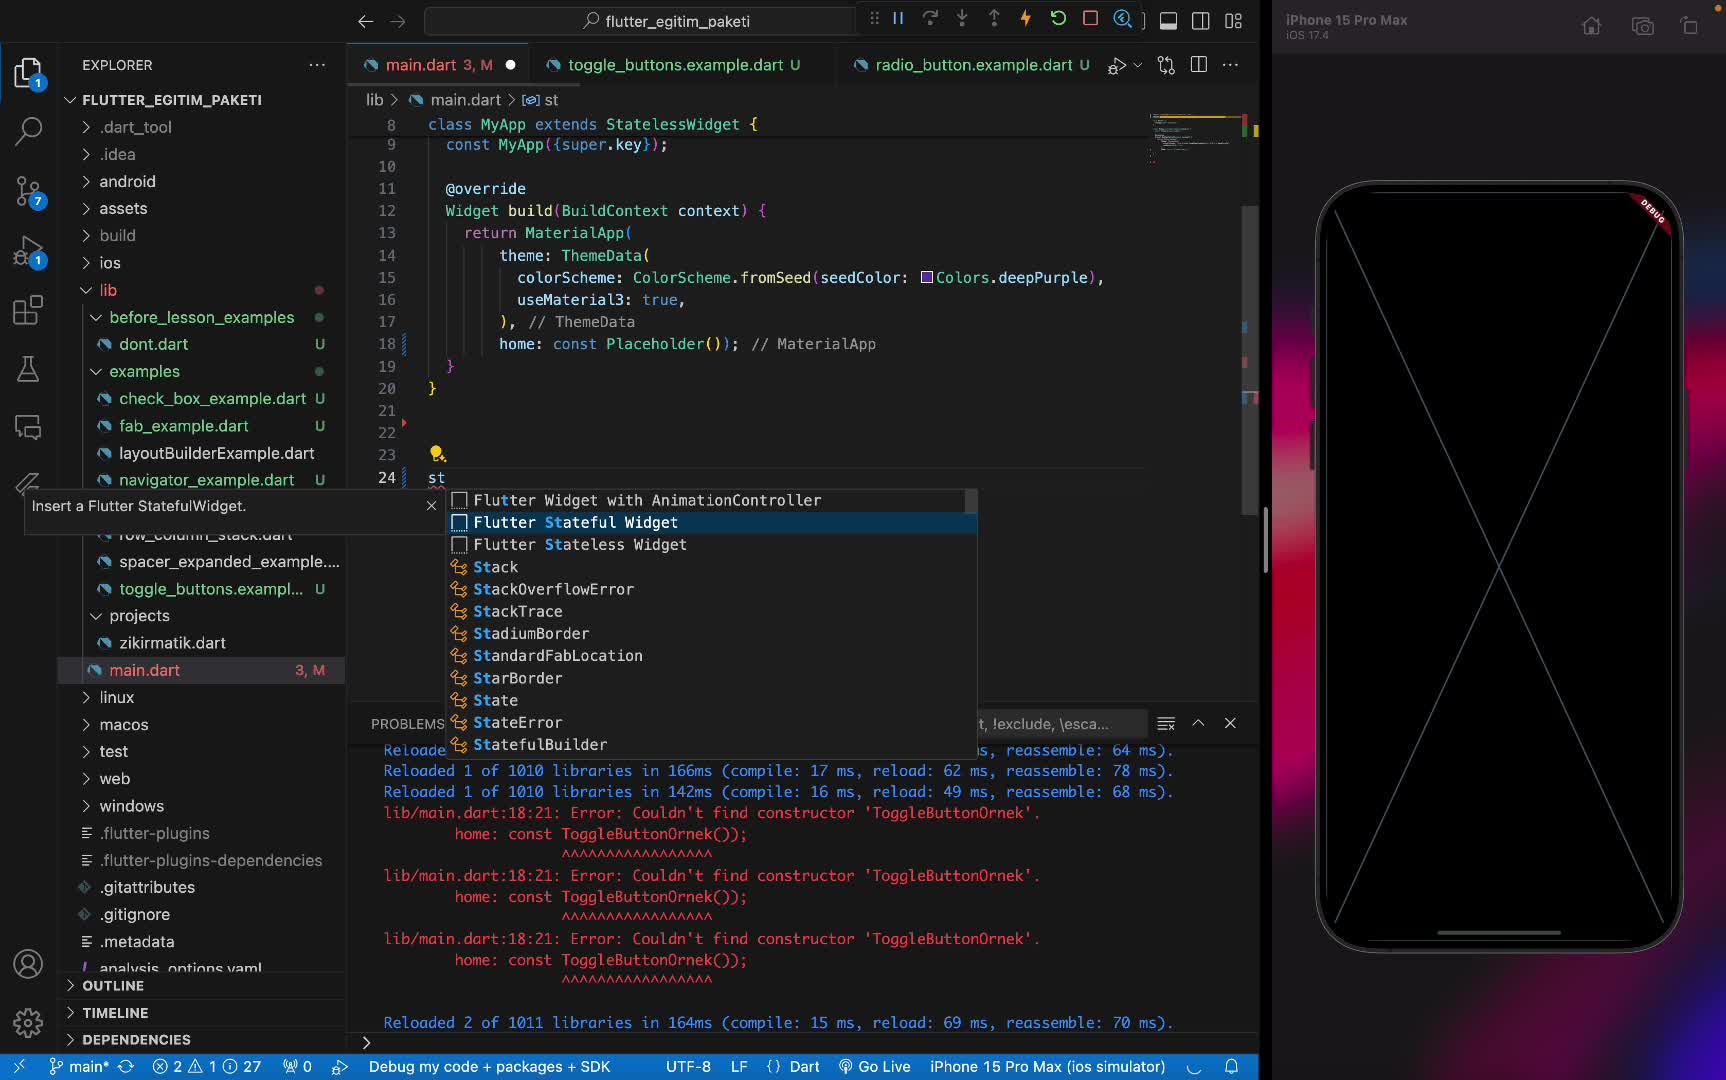
Task: Select 'Flutter Stateless Widget' suggestion
Action: tap(711, 545)
